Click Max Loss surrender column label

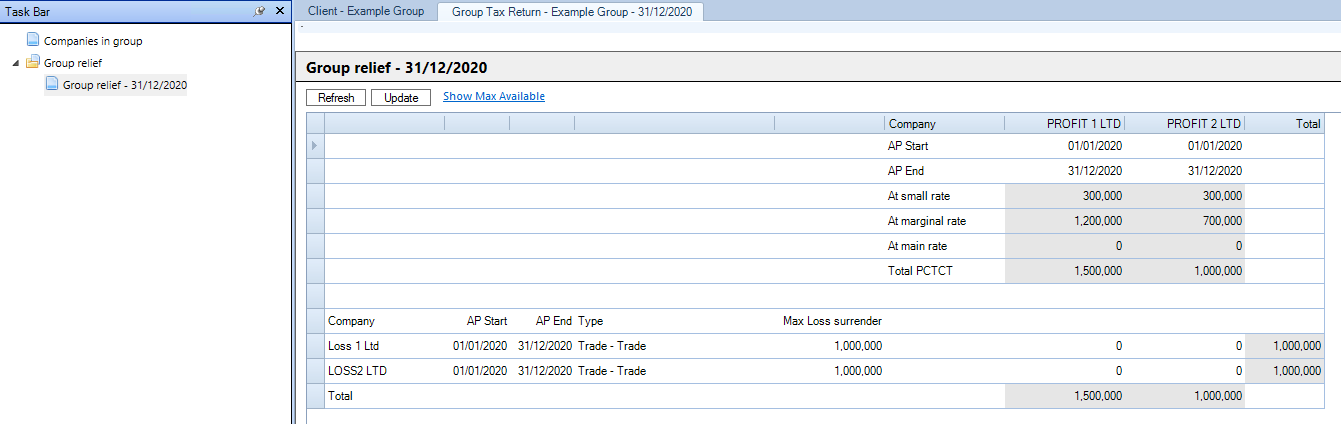click(x=832, y=321)
